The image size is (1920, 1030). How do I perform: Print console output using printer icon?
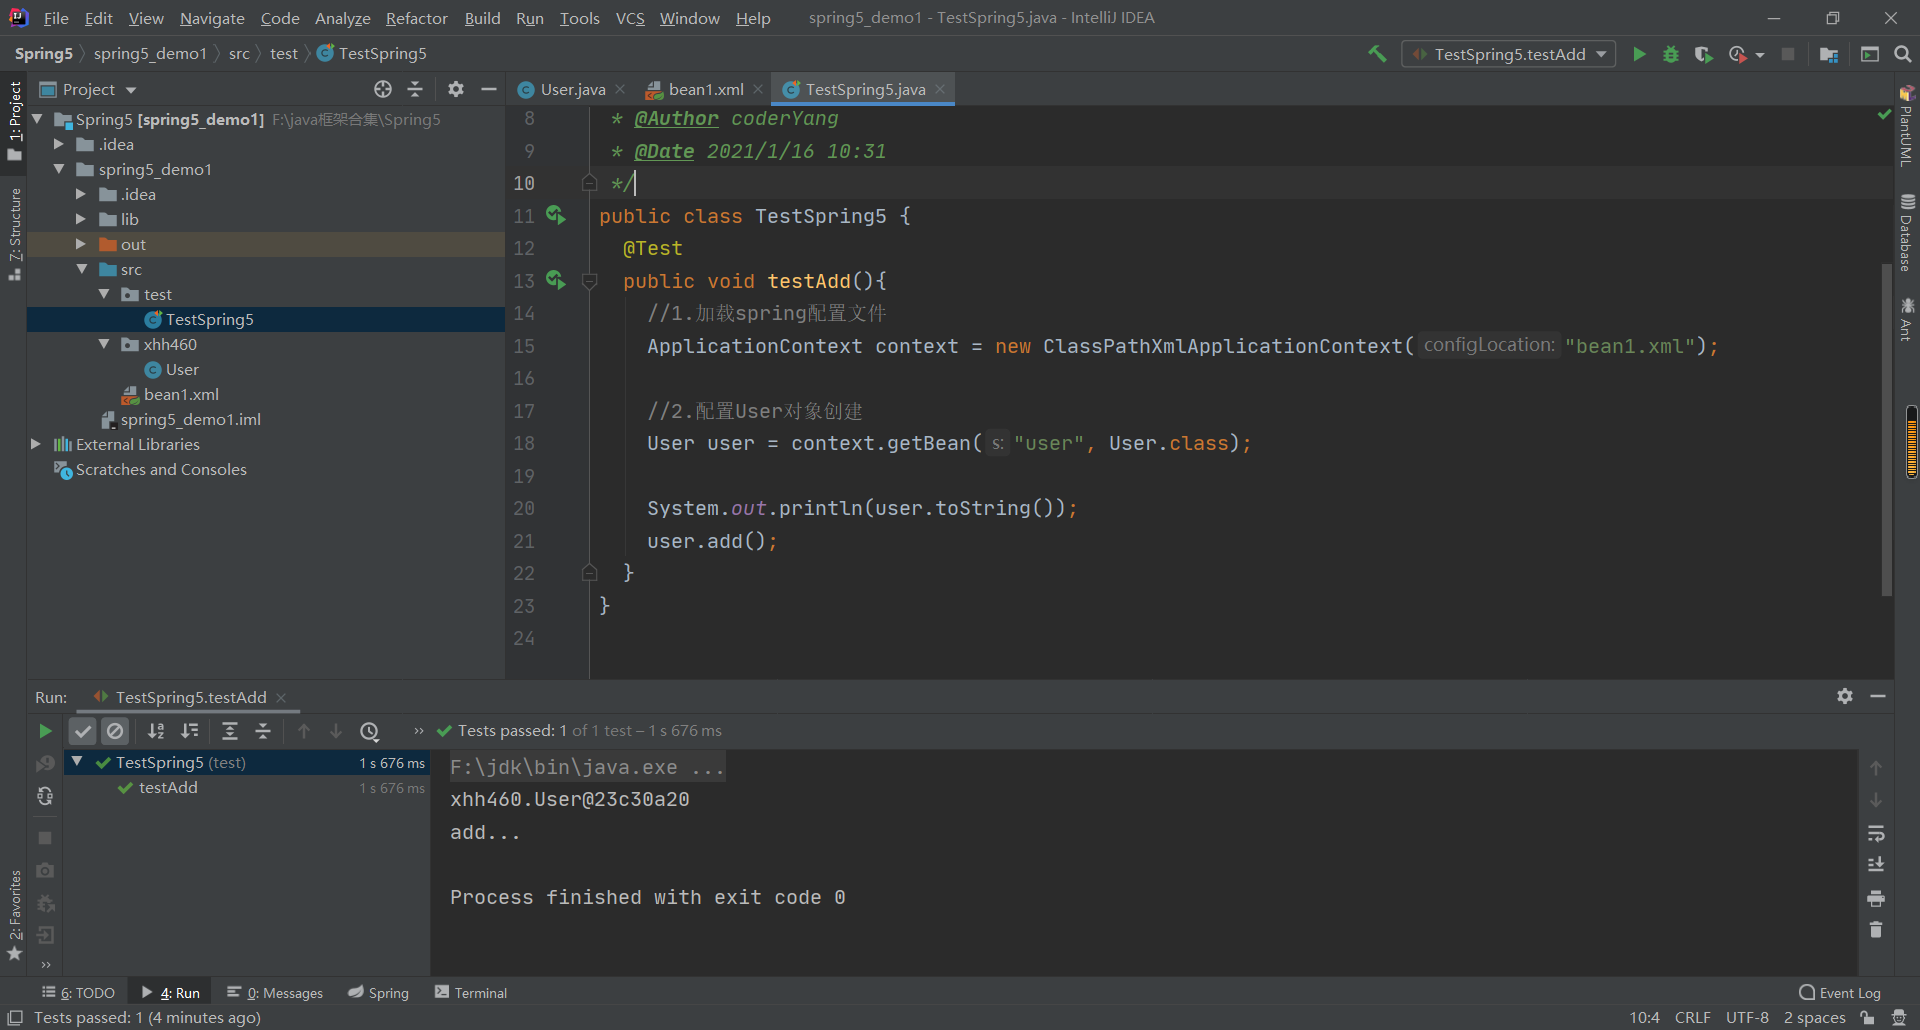click(x=1876, y=898)
